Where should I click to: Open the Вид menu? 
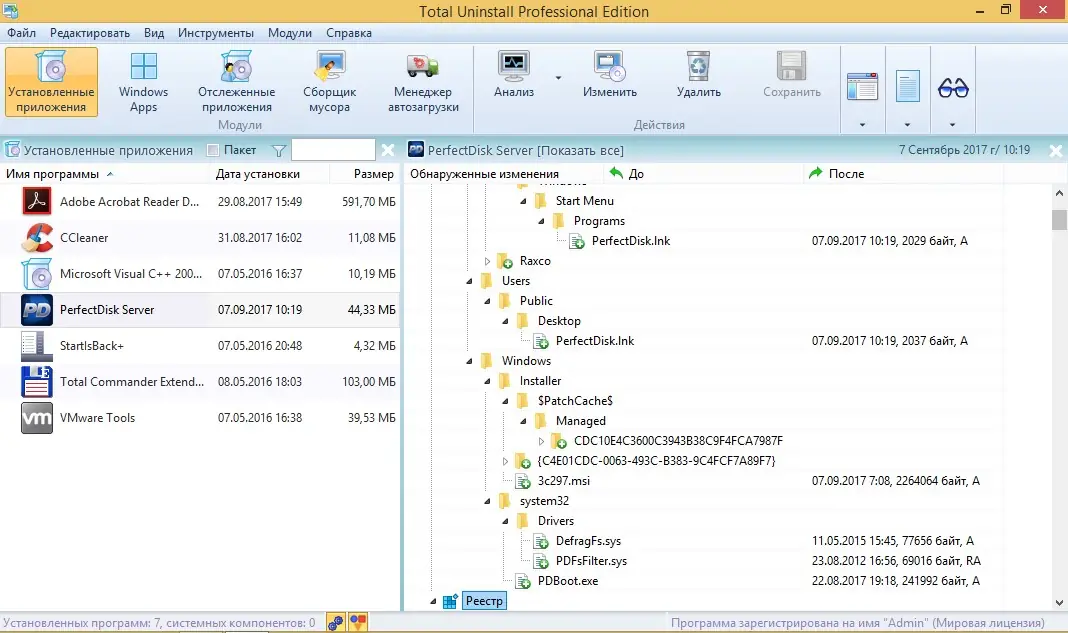pos(154,33)
